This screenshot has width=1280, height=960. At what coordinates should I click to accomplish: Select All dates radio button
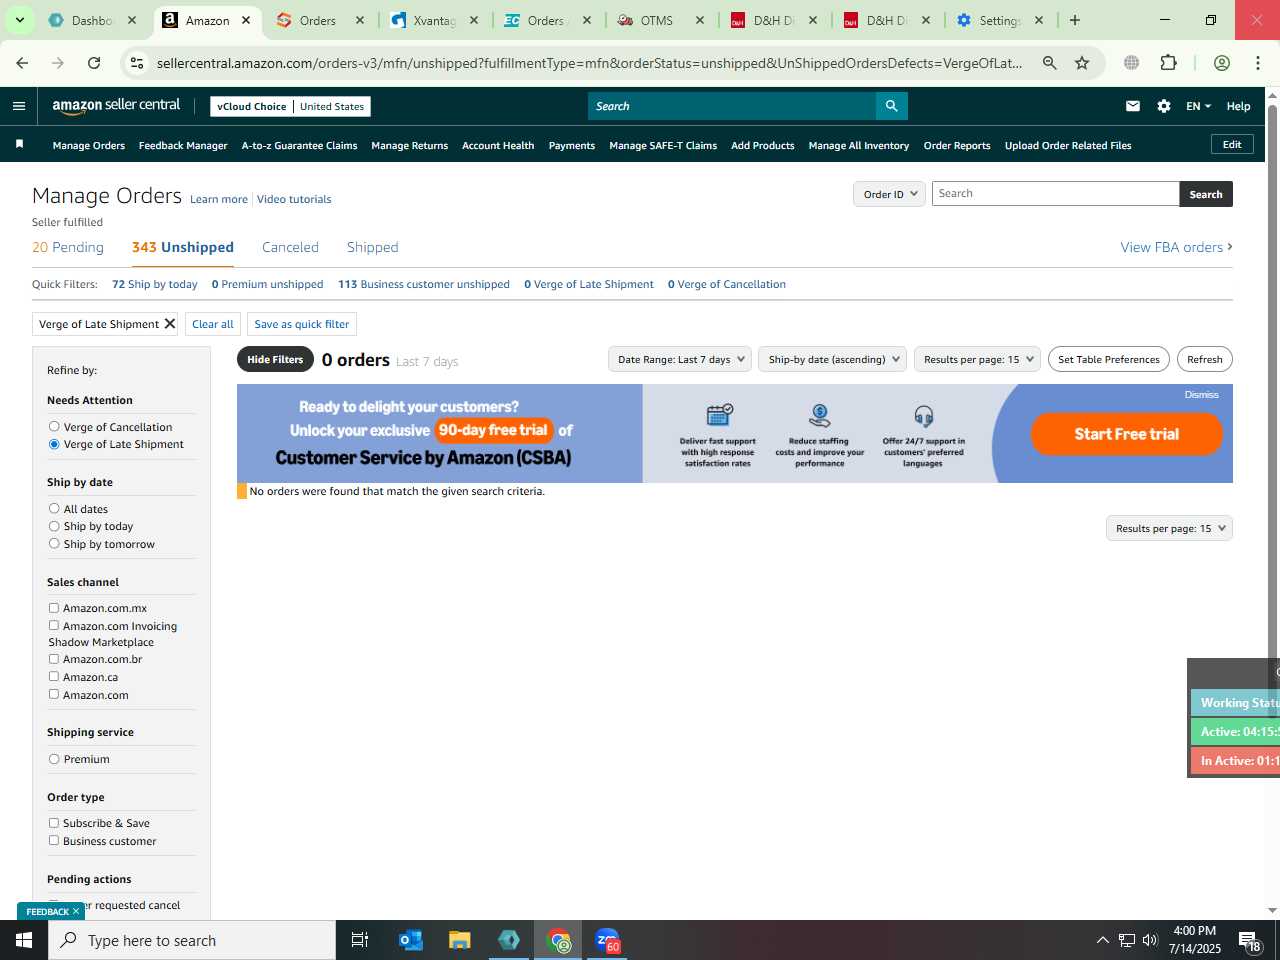tap(54, 509)
